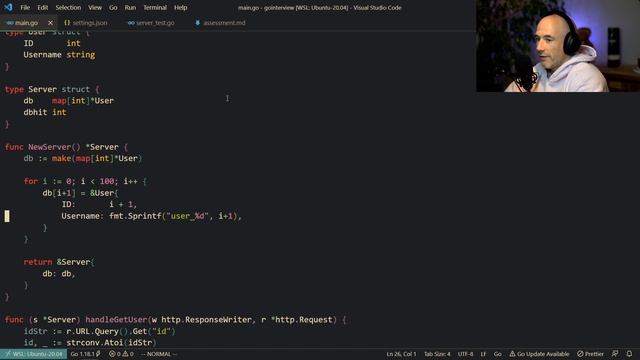Viewport: 640px width, 360px height.
Task: Open the File menu
Action: [x=25, y=7]
